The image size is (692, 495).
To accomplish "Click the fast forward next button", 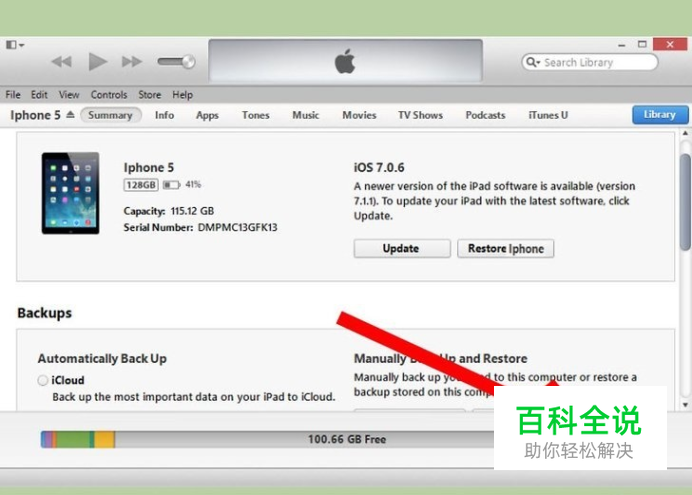I will click(x=132, y=61).
